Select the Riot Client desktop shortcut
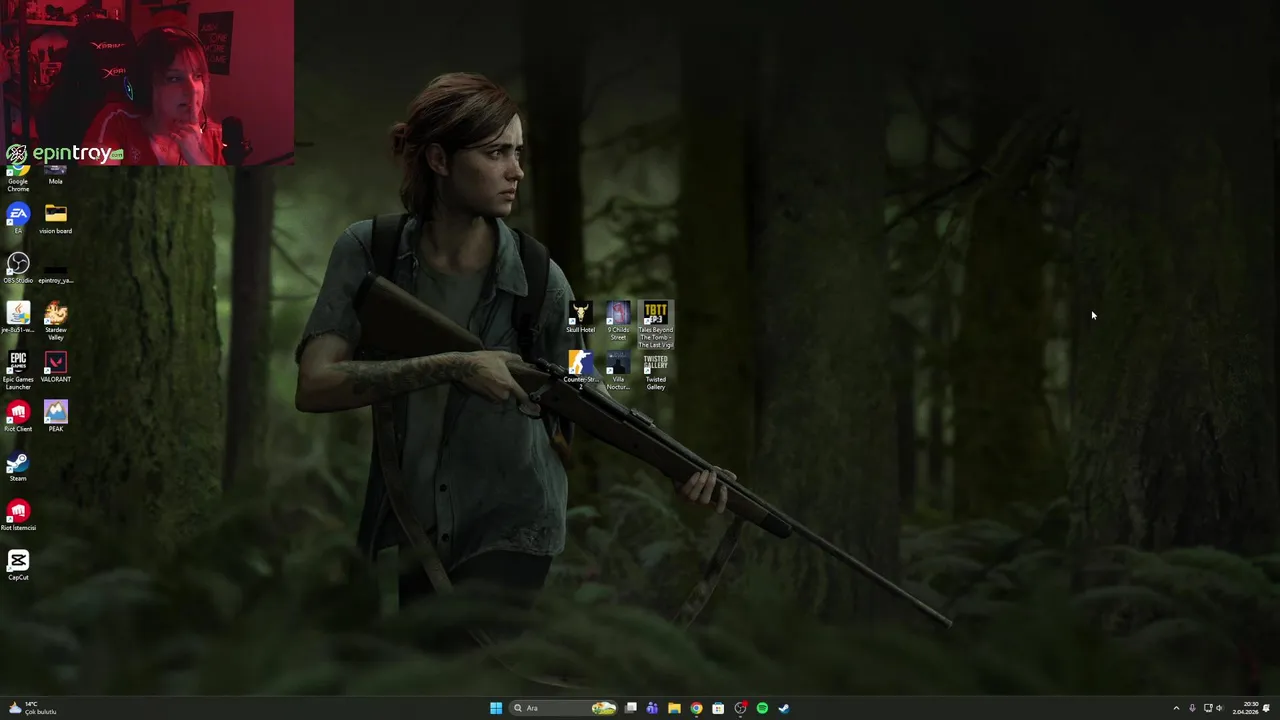The width and height of the screenshot is (1280, 720). pyautogui.click(x=18, y=416)
